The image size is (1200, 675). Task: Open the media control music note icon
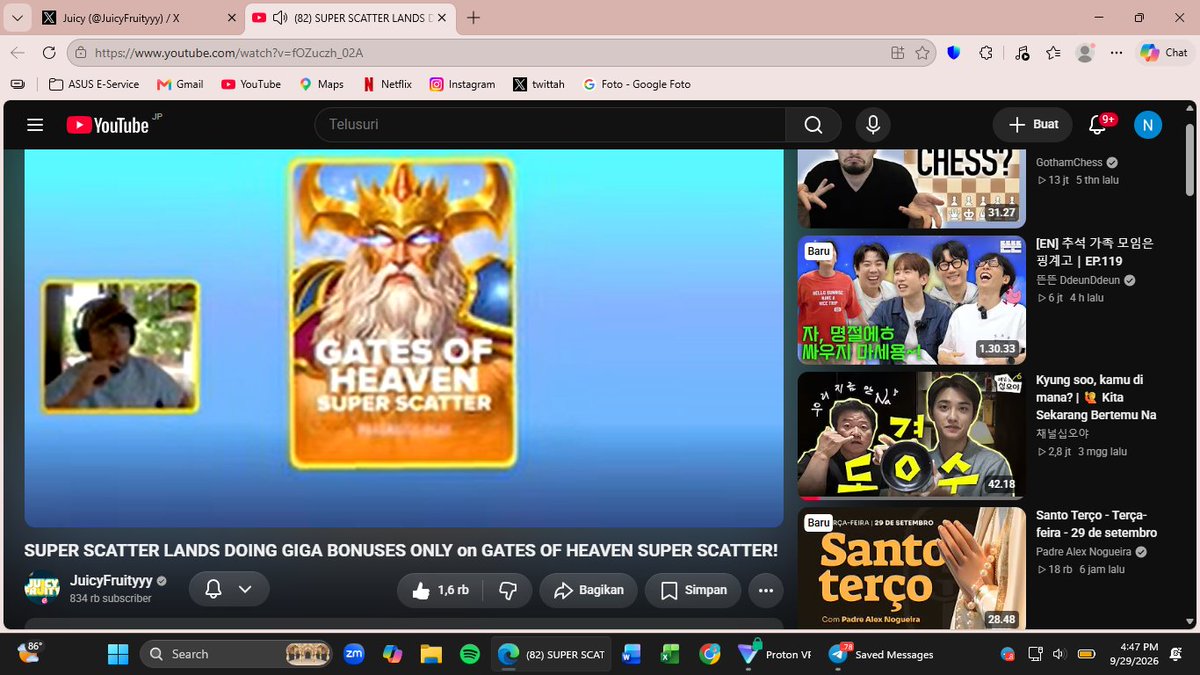(x=1021, y=53)
